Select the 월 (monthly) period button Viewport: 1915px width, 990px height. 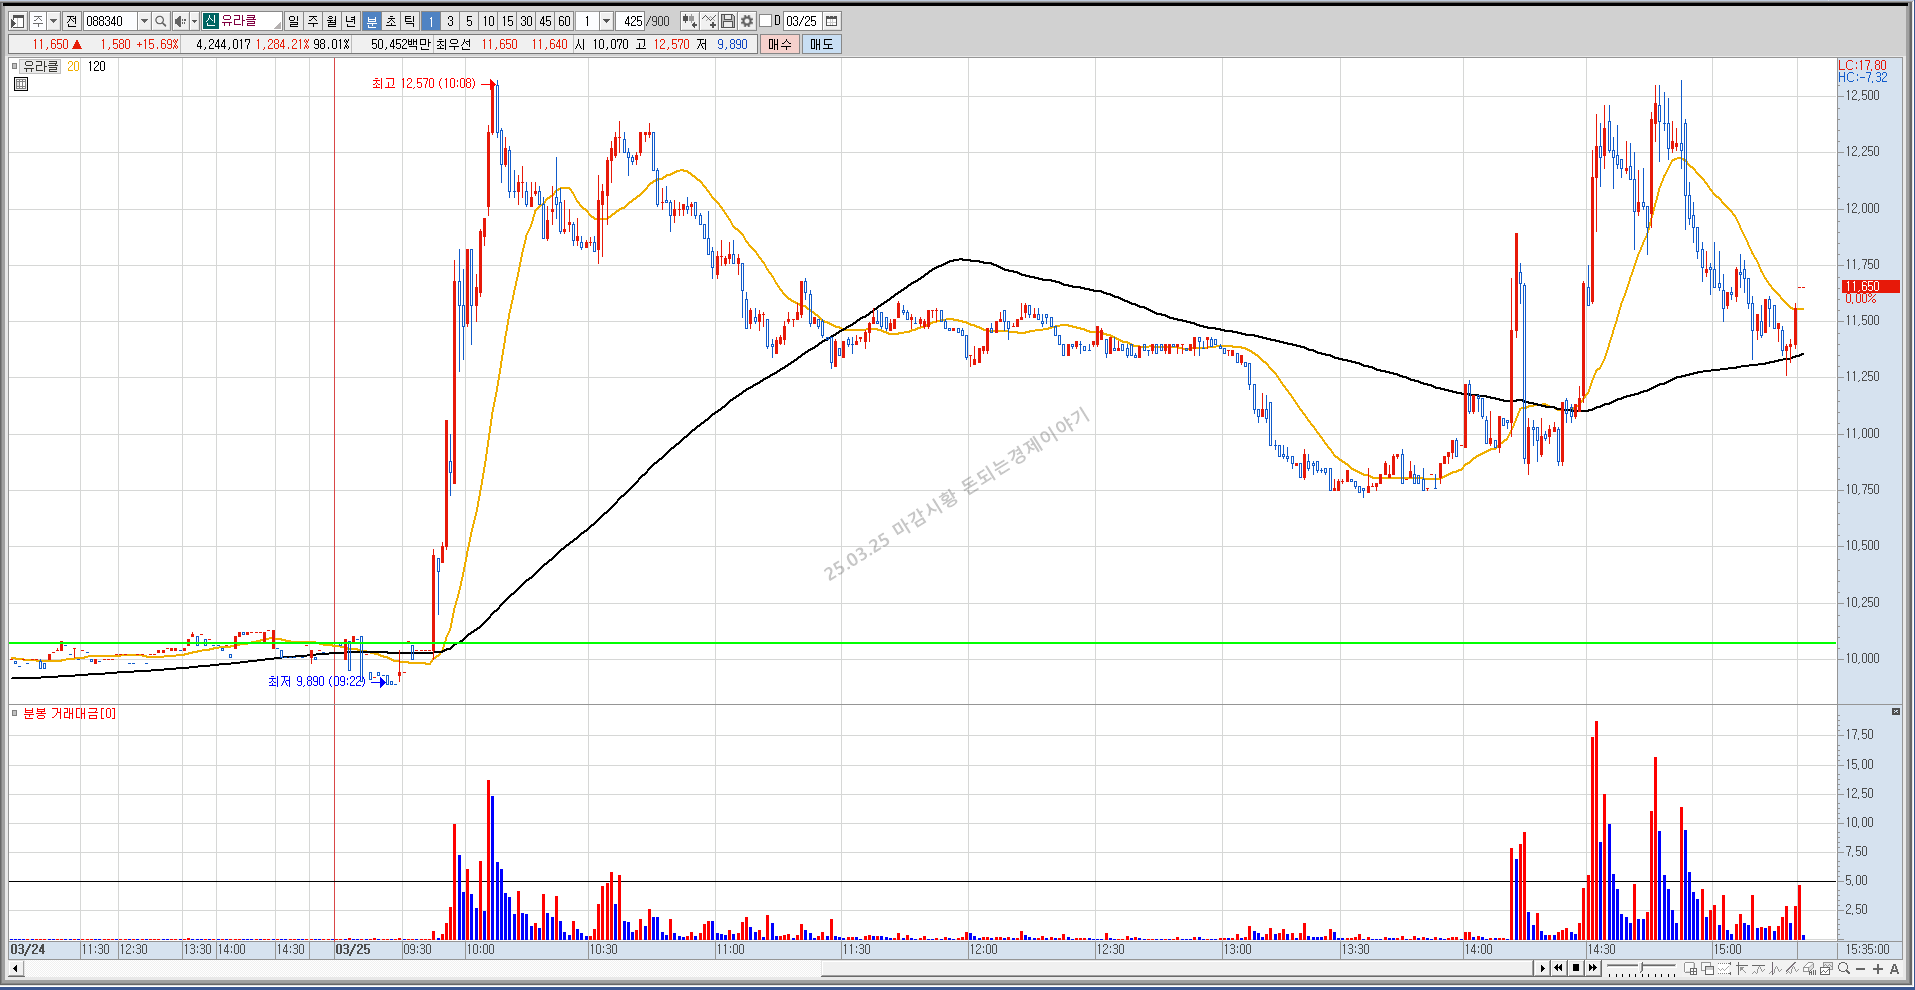[332, 21]
